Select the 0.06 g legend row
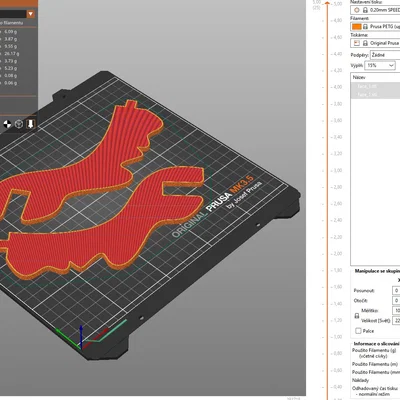 tap(10, 83)
